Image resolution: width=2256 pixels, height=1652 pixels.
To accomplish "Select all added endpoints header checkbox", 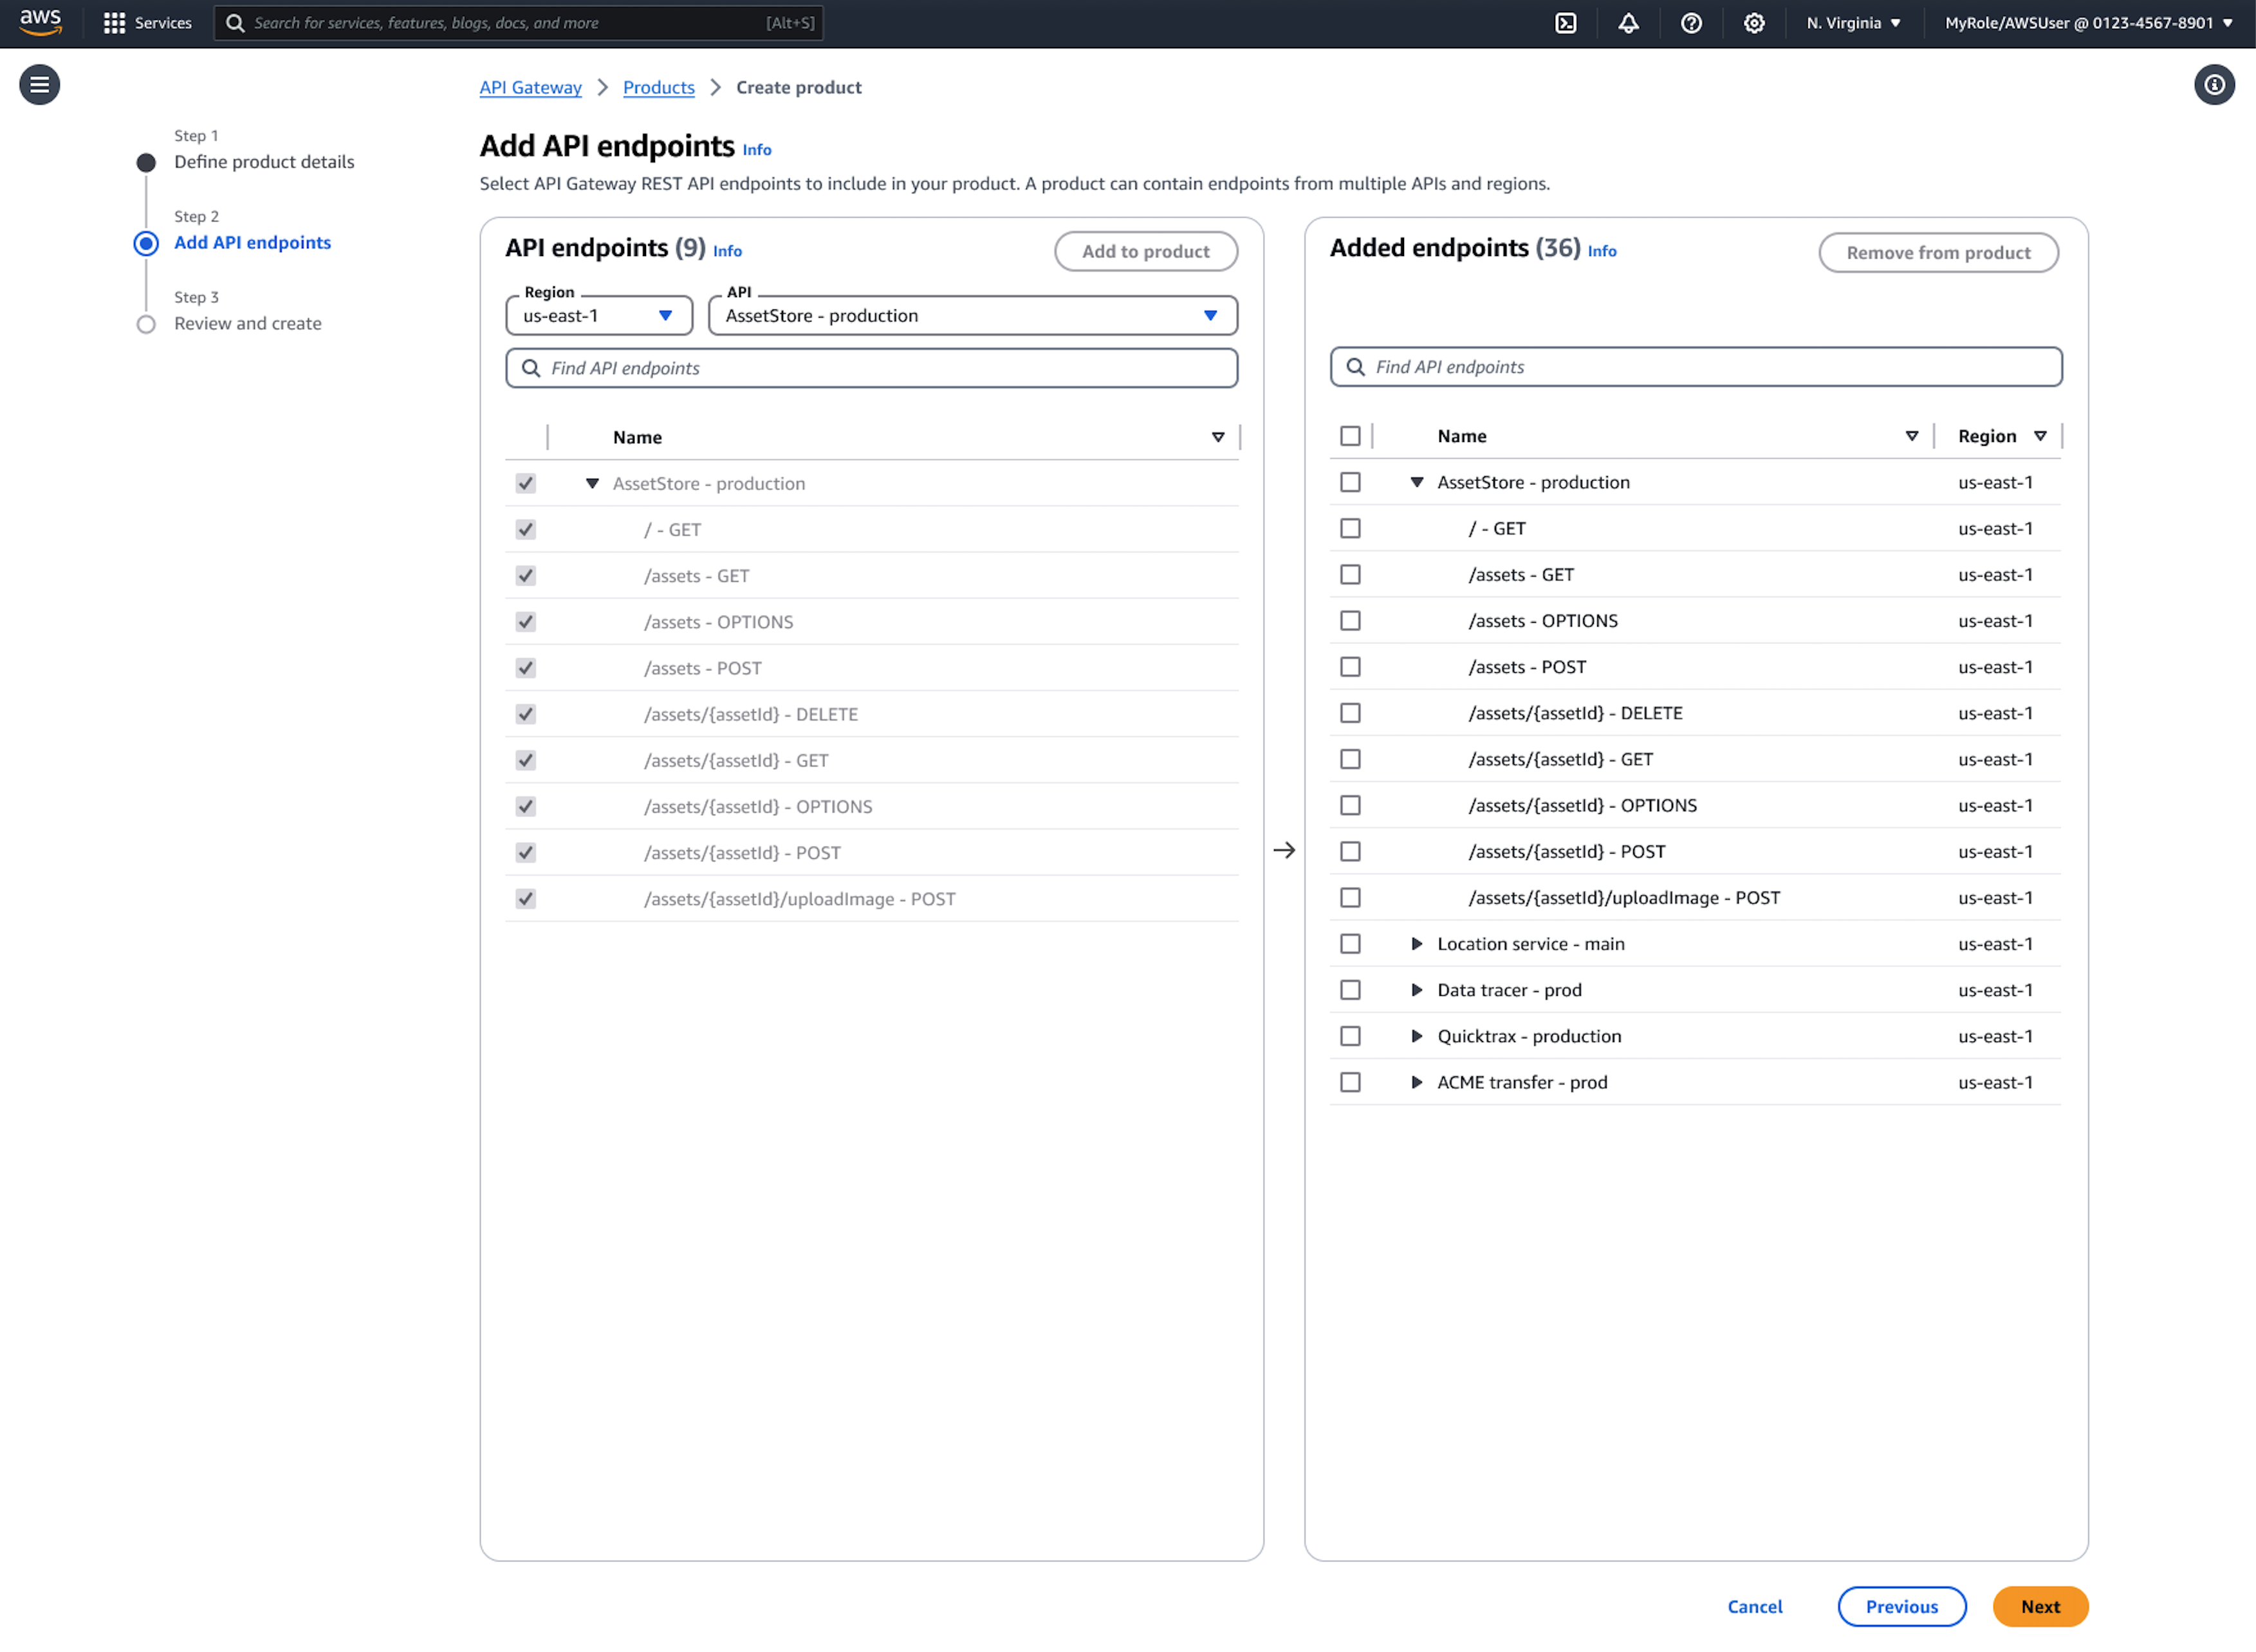I will point(1350,436).
